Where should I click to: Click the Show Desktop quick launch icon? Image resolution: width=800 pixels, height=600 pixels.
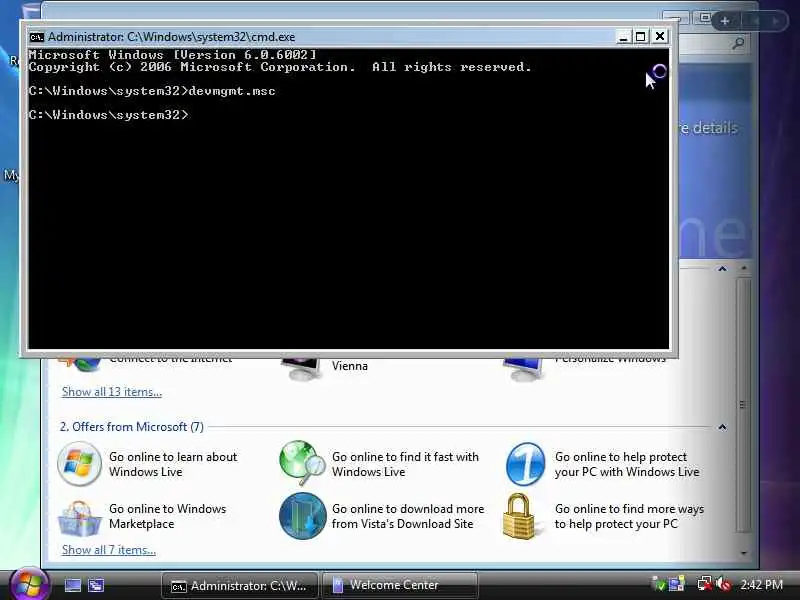[72, 585]
